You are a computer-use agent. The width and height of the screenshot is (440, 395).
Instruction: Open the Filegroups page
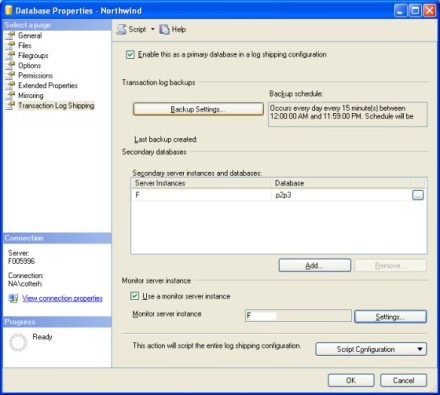point(33,55)
